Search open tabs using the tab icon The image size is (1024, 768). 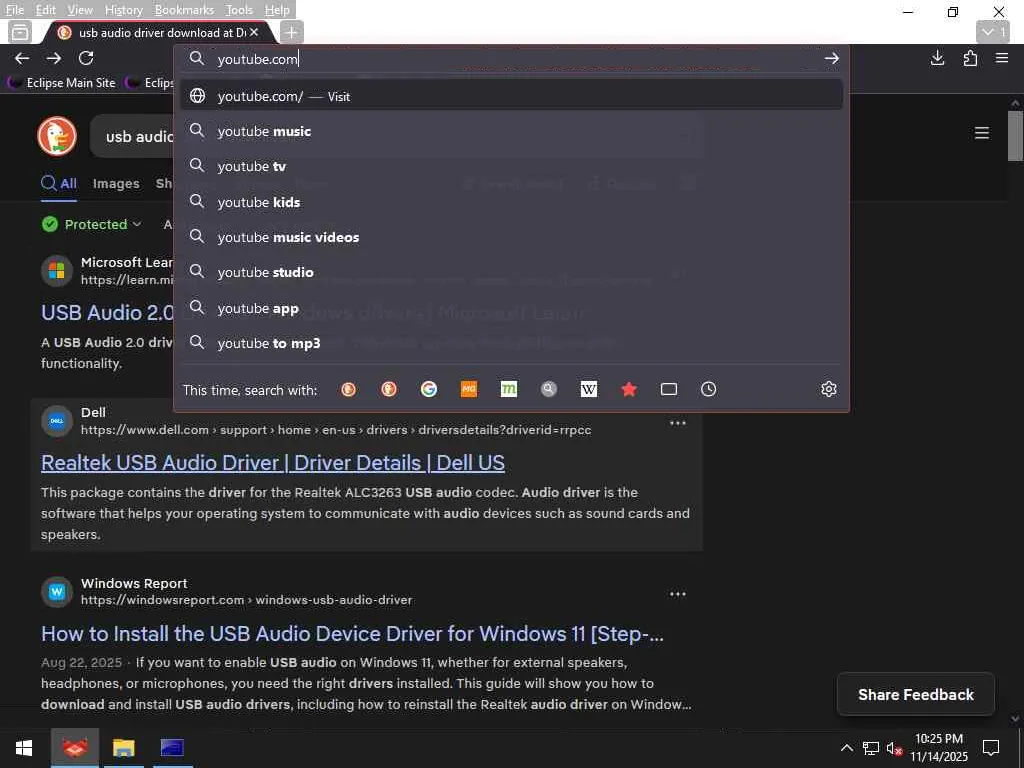(669, 389)
